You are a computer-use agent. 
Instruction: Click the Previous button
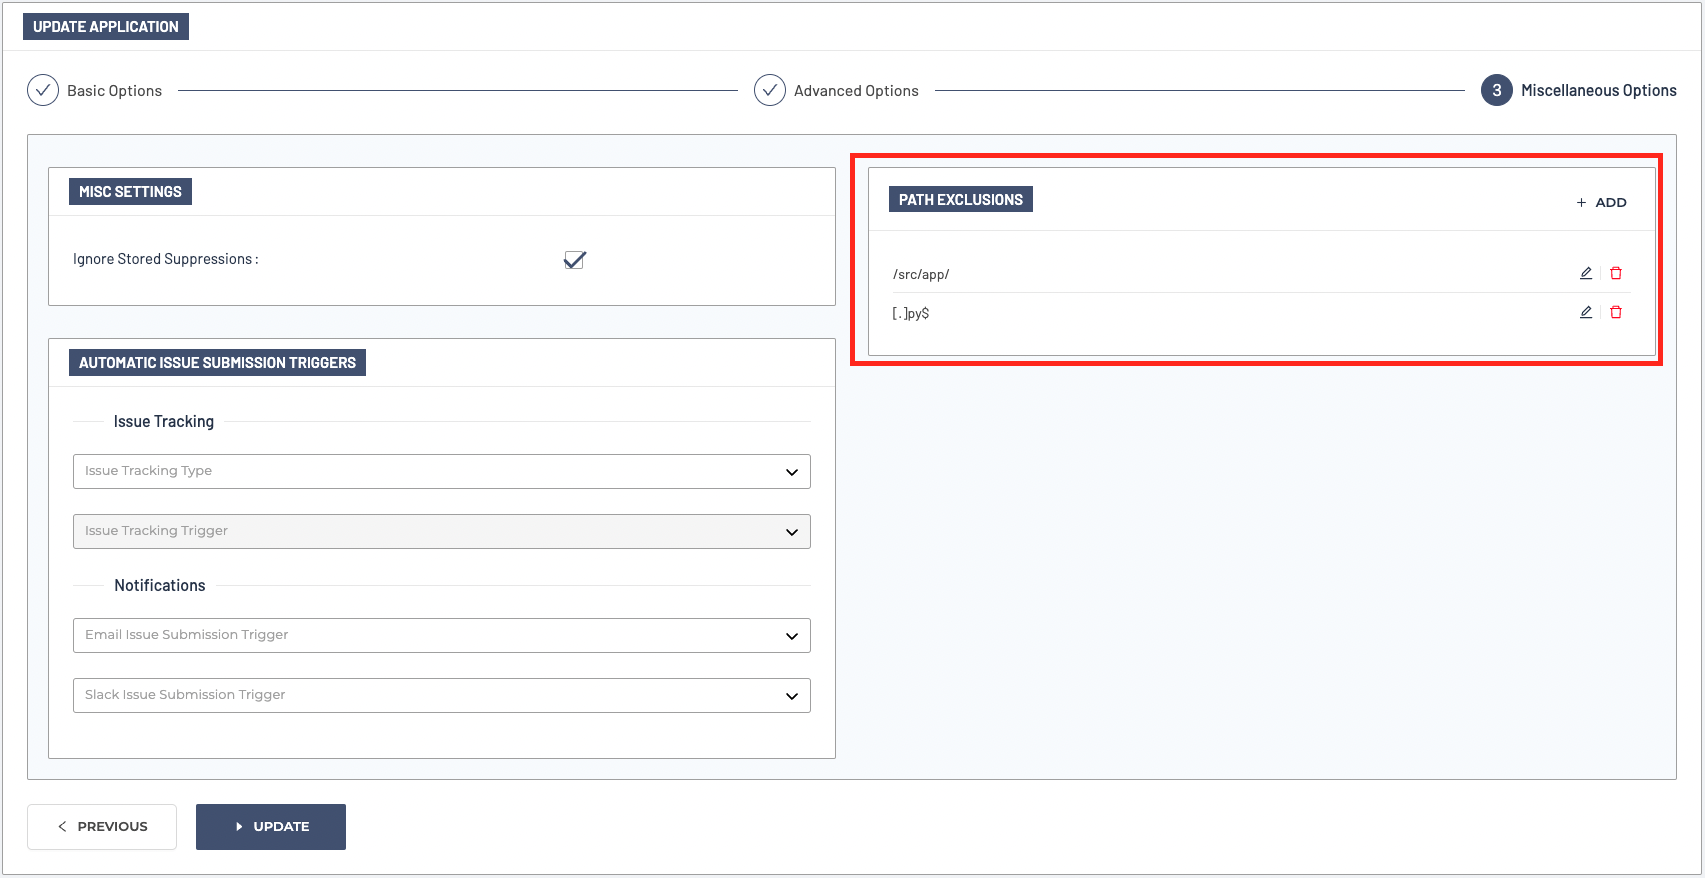click(102, 827)
